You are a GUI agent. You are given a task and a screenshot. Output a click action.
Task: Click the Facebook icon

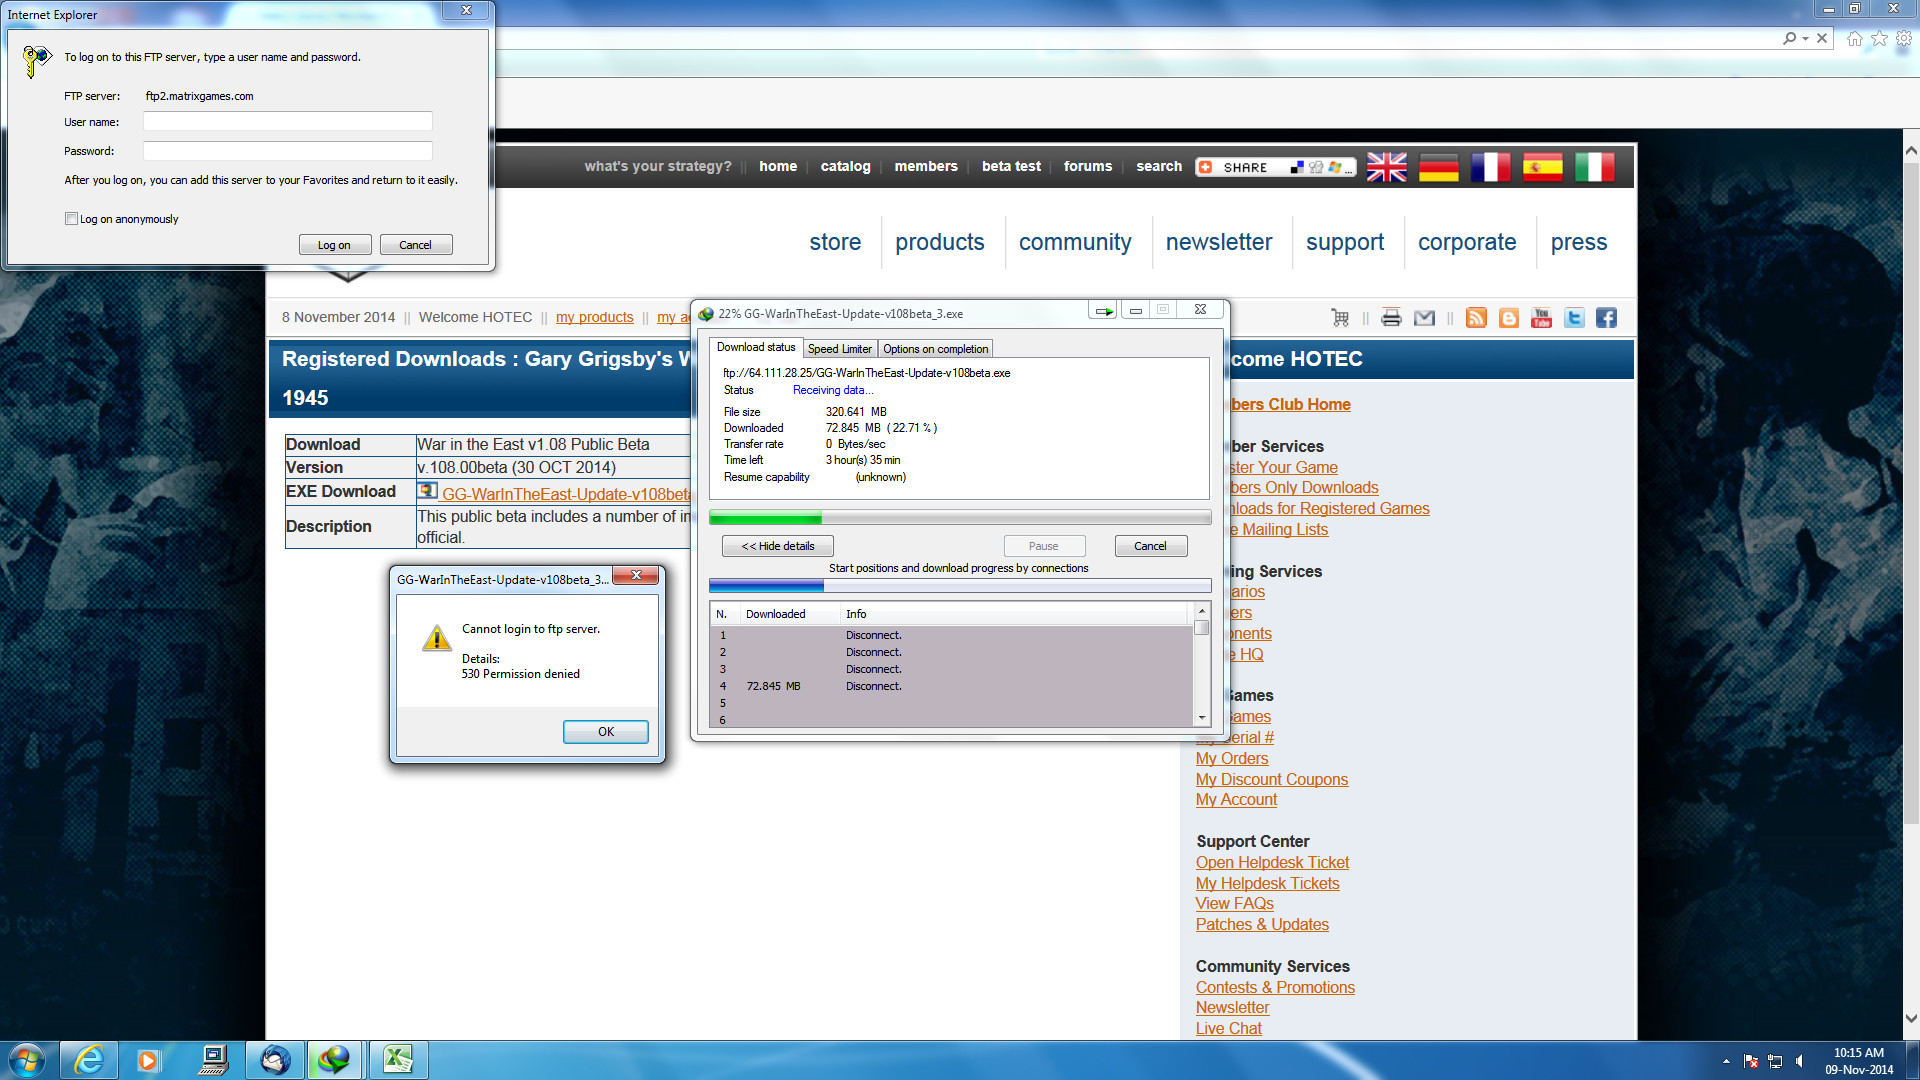point(1606,318)
